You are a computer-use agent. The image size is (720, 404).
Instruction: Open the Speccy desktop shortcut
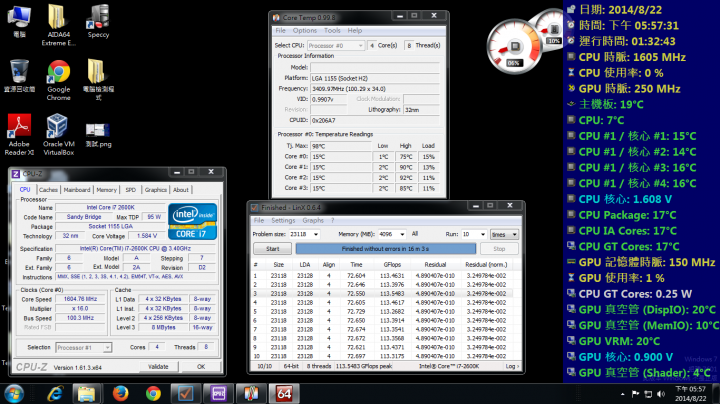[x=98, y=21]
